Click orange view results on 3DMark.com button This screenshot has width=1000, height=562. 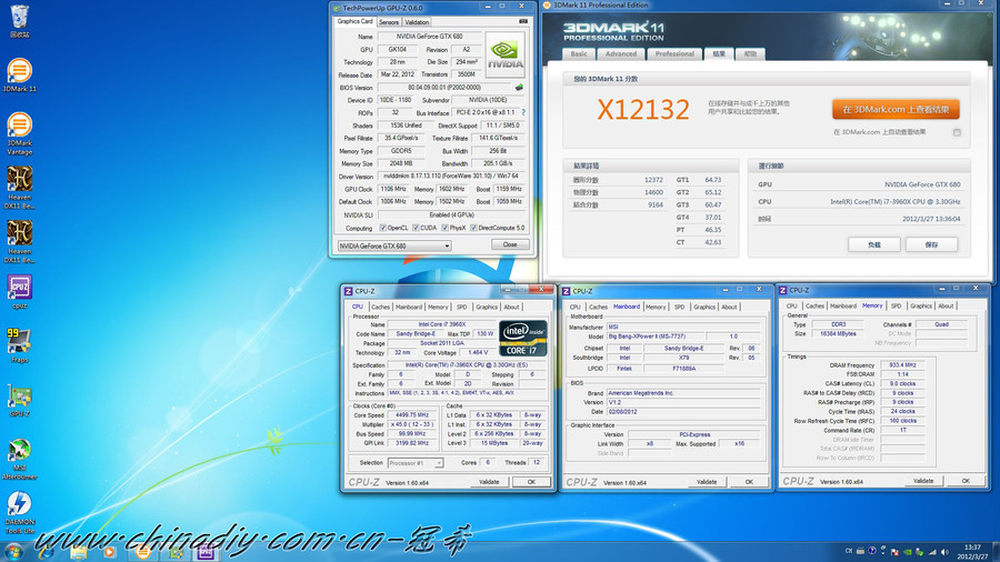click(x=896, y=109)
